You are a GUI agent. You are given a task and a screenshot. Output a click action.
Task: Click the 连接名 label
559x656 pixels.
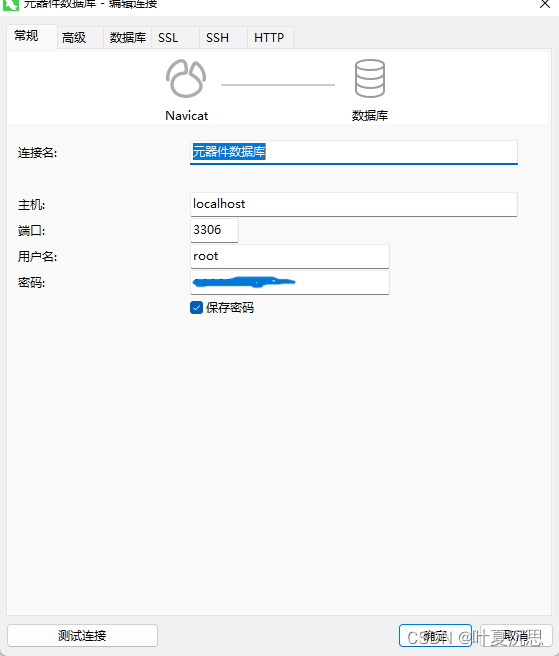(37, 153)
